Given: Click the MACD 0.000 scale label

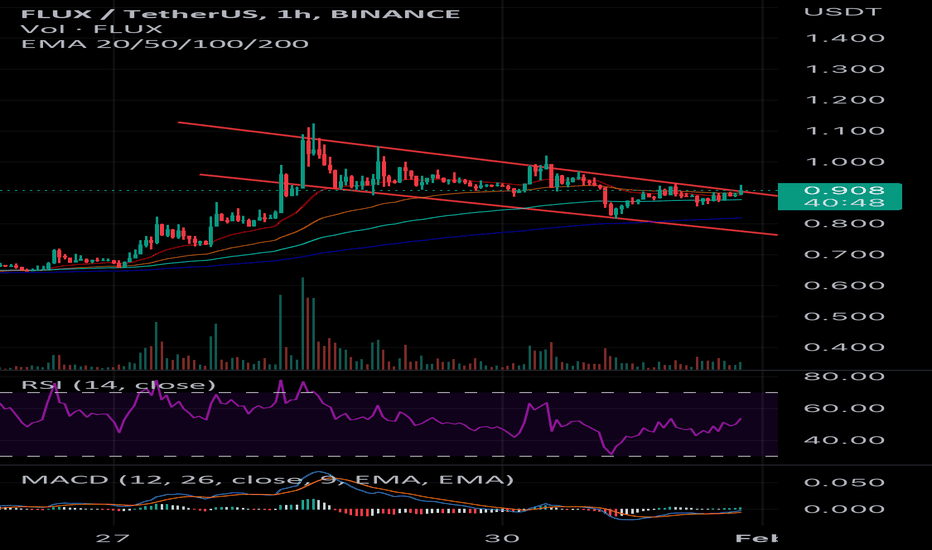Looking at the screenshot, I should pos(844,509).
